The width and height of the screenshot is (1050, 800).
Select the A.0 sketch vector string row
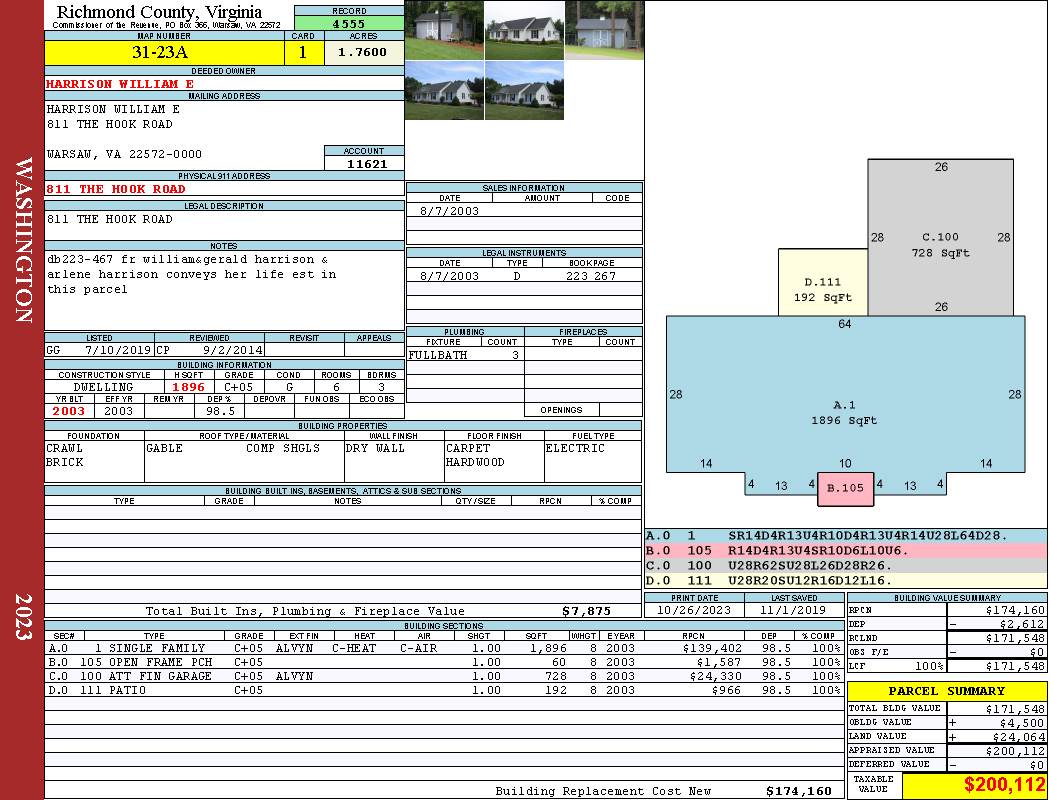tap(846, 536)
